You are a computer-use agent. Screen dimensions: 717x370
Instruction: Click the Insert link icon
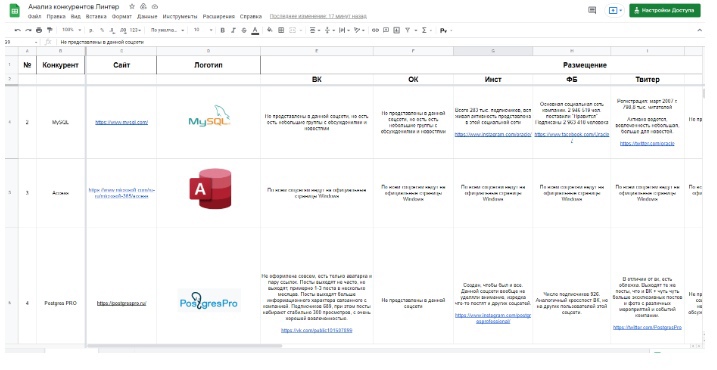(375, 30)
